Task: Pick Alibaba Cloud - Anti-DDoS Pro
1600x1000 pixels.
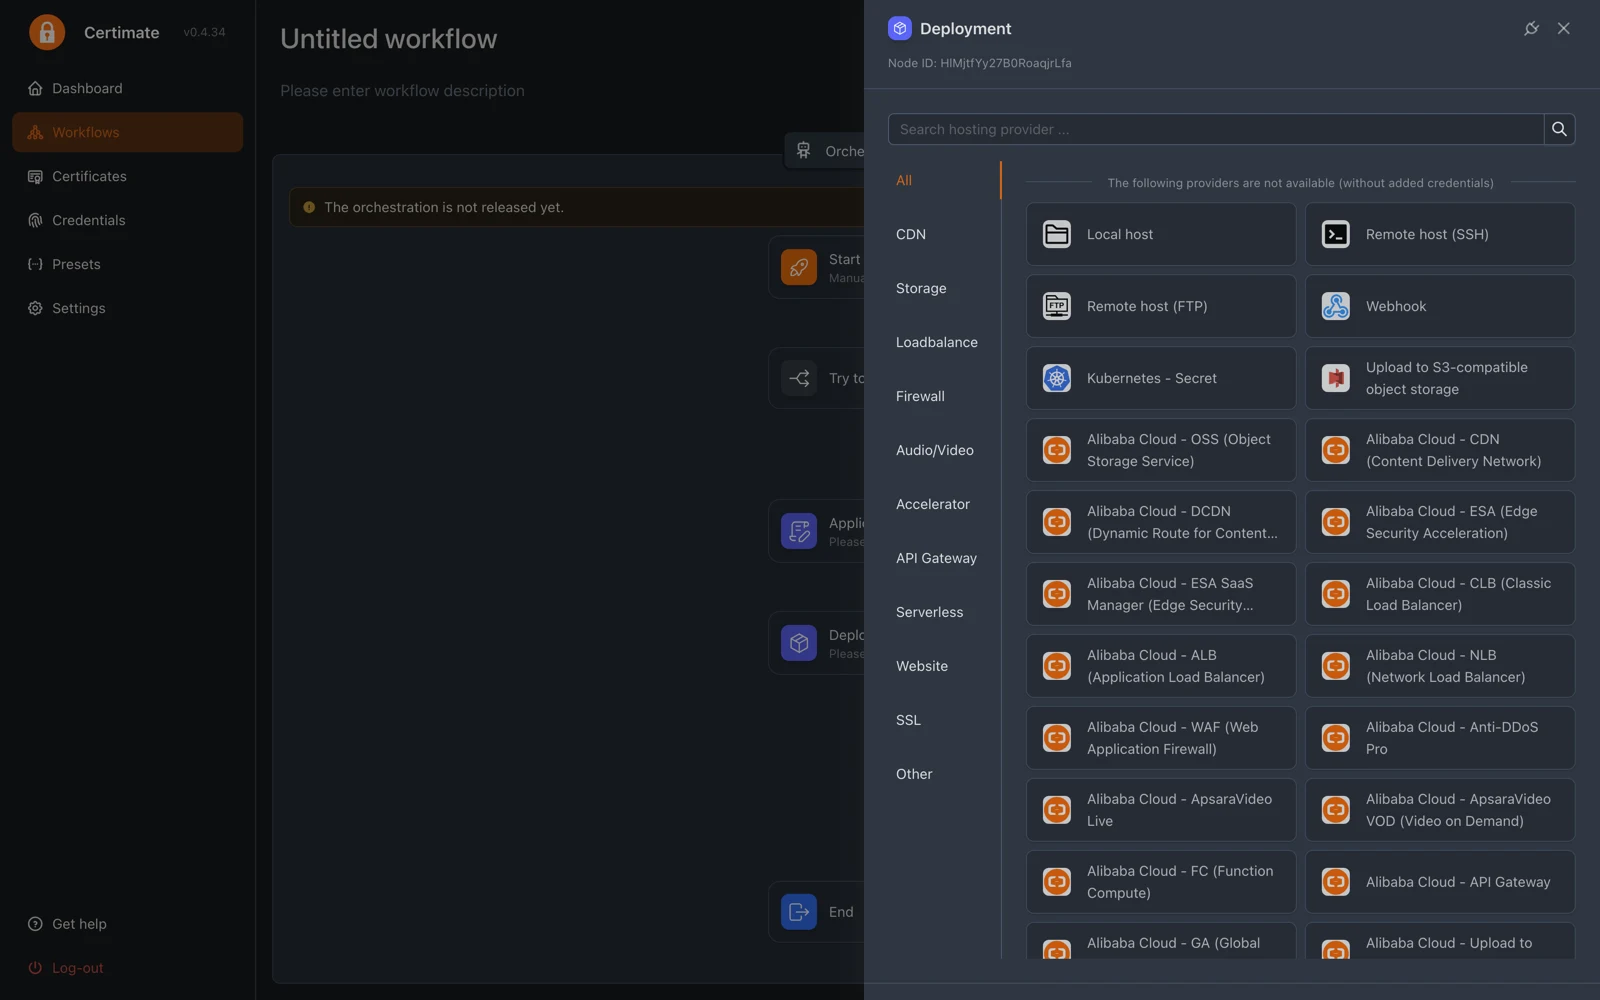Action: point(1440,738)
